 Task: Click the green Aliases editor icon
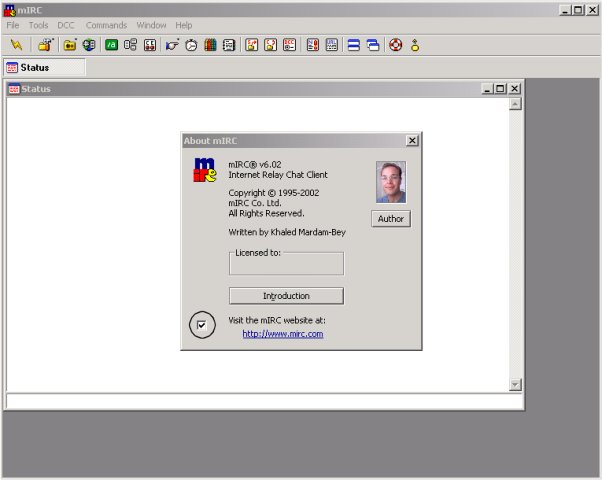point(111,45)
